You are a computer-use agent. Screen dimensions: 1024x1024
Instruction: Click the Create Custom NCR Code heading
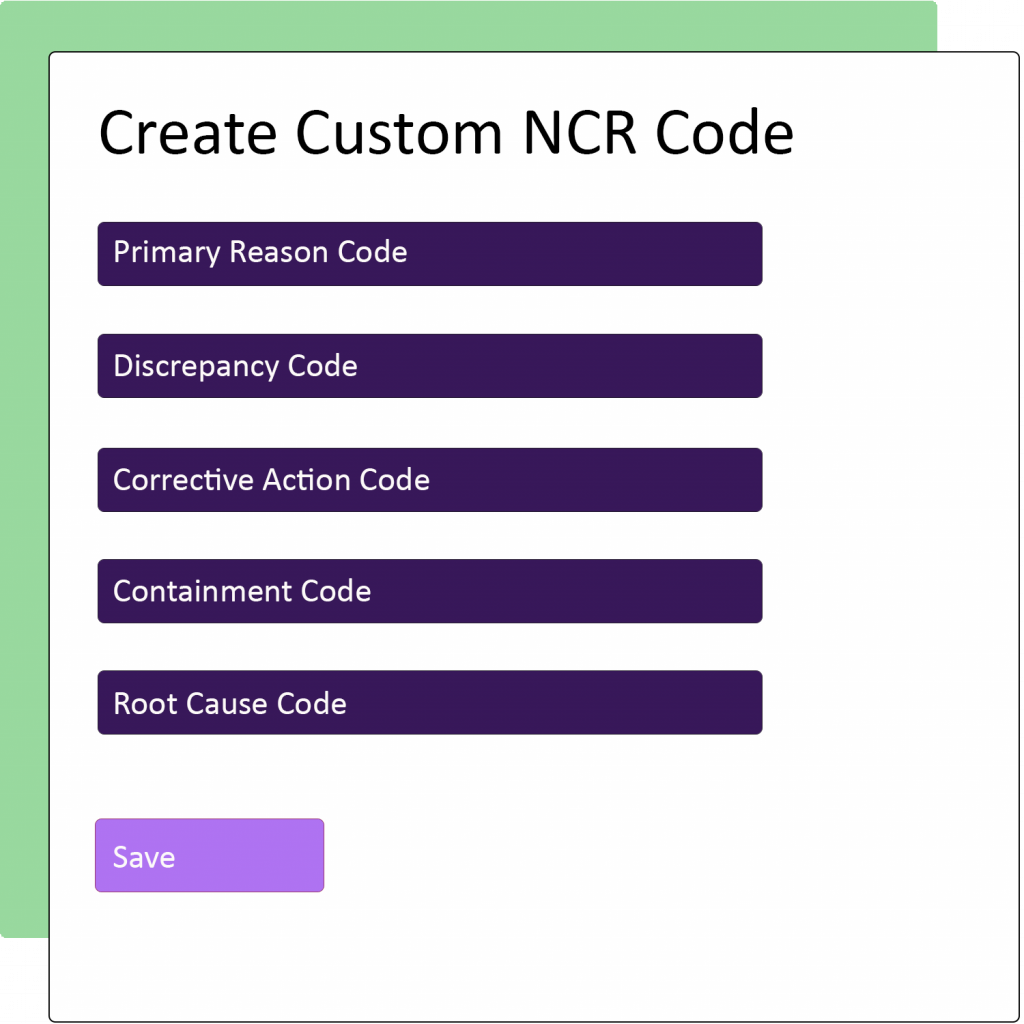point(446,133)
